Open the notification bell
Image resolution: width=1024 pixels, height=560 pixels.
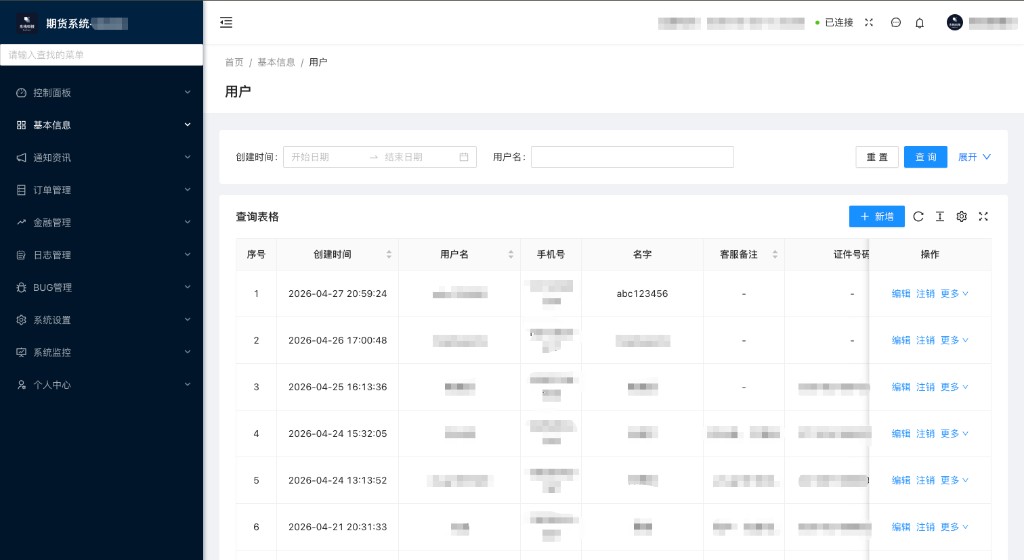coord(920,23)
